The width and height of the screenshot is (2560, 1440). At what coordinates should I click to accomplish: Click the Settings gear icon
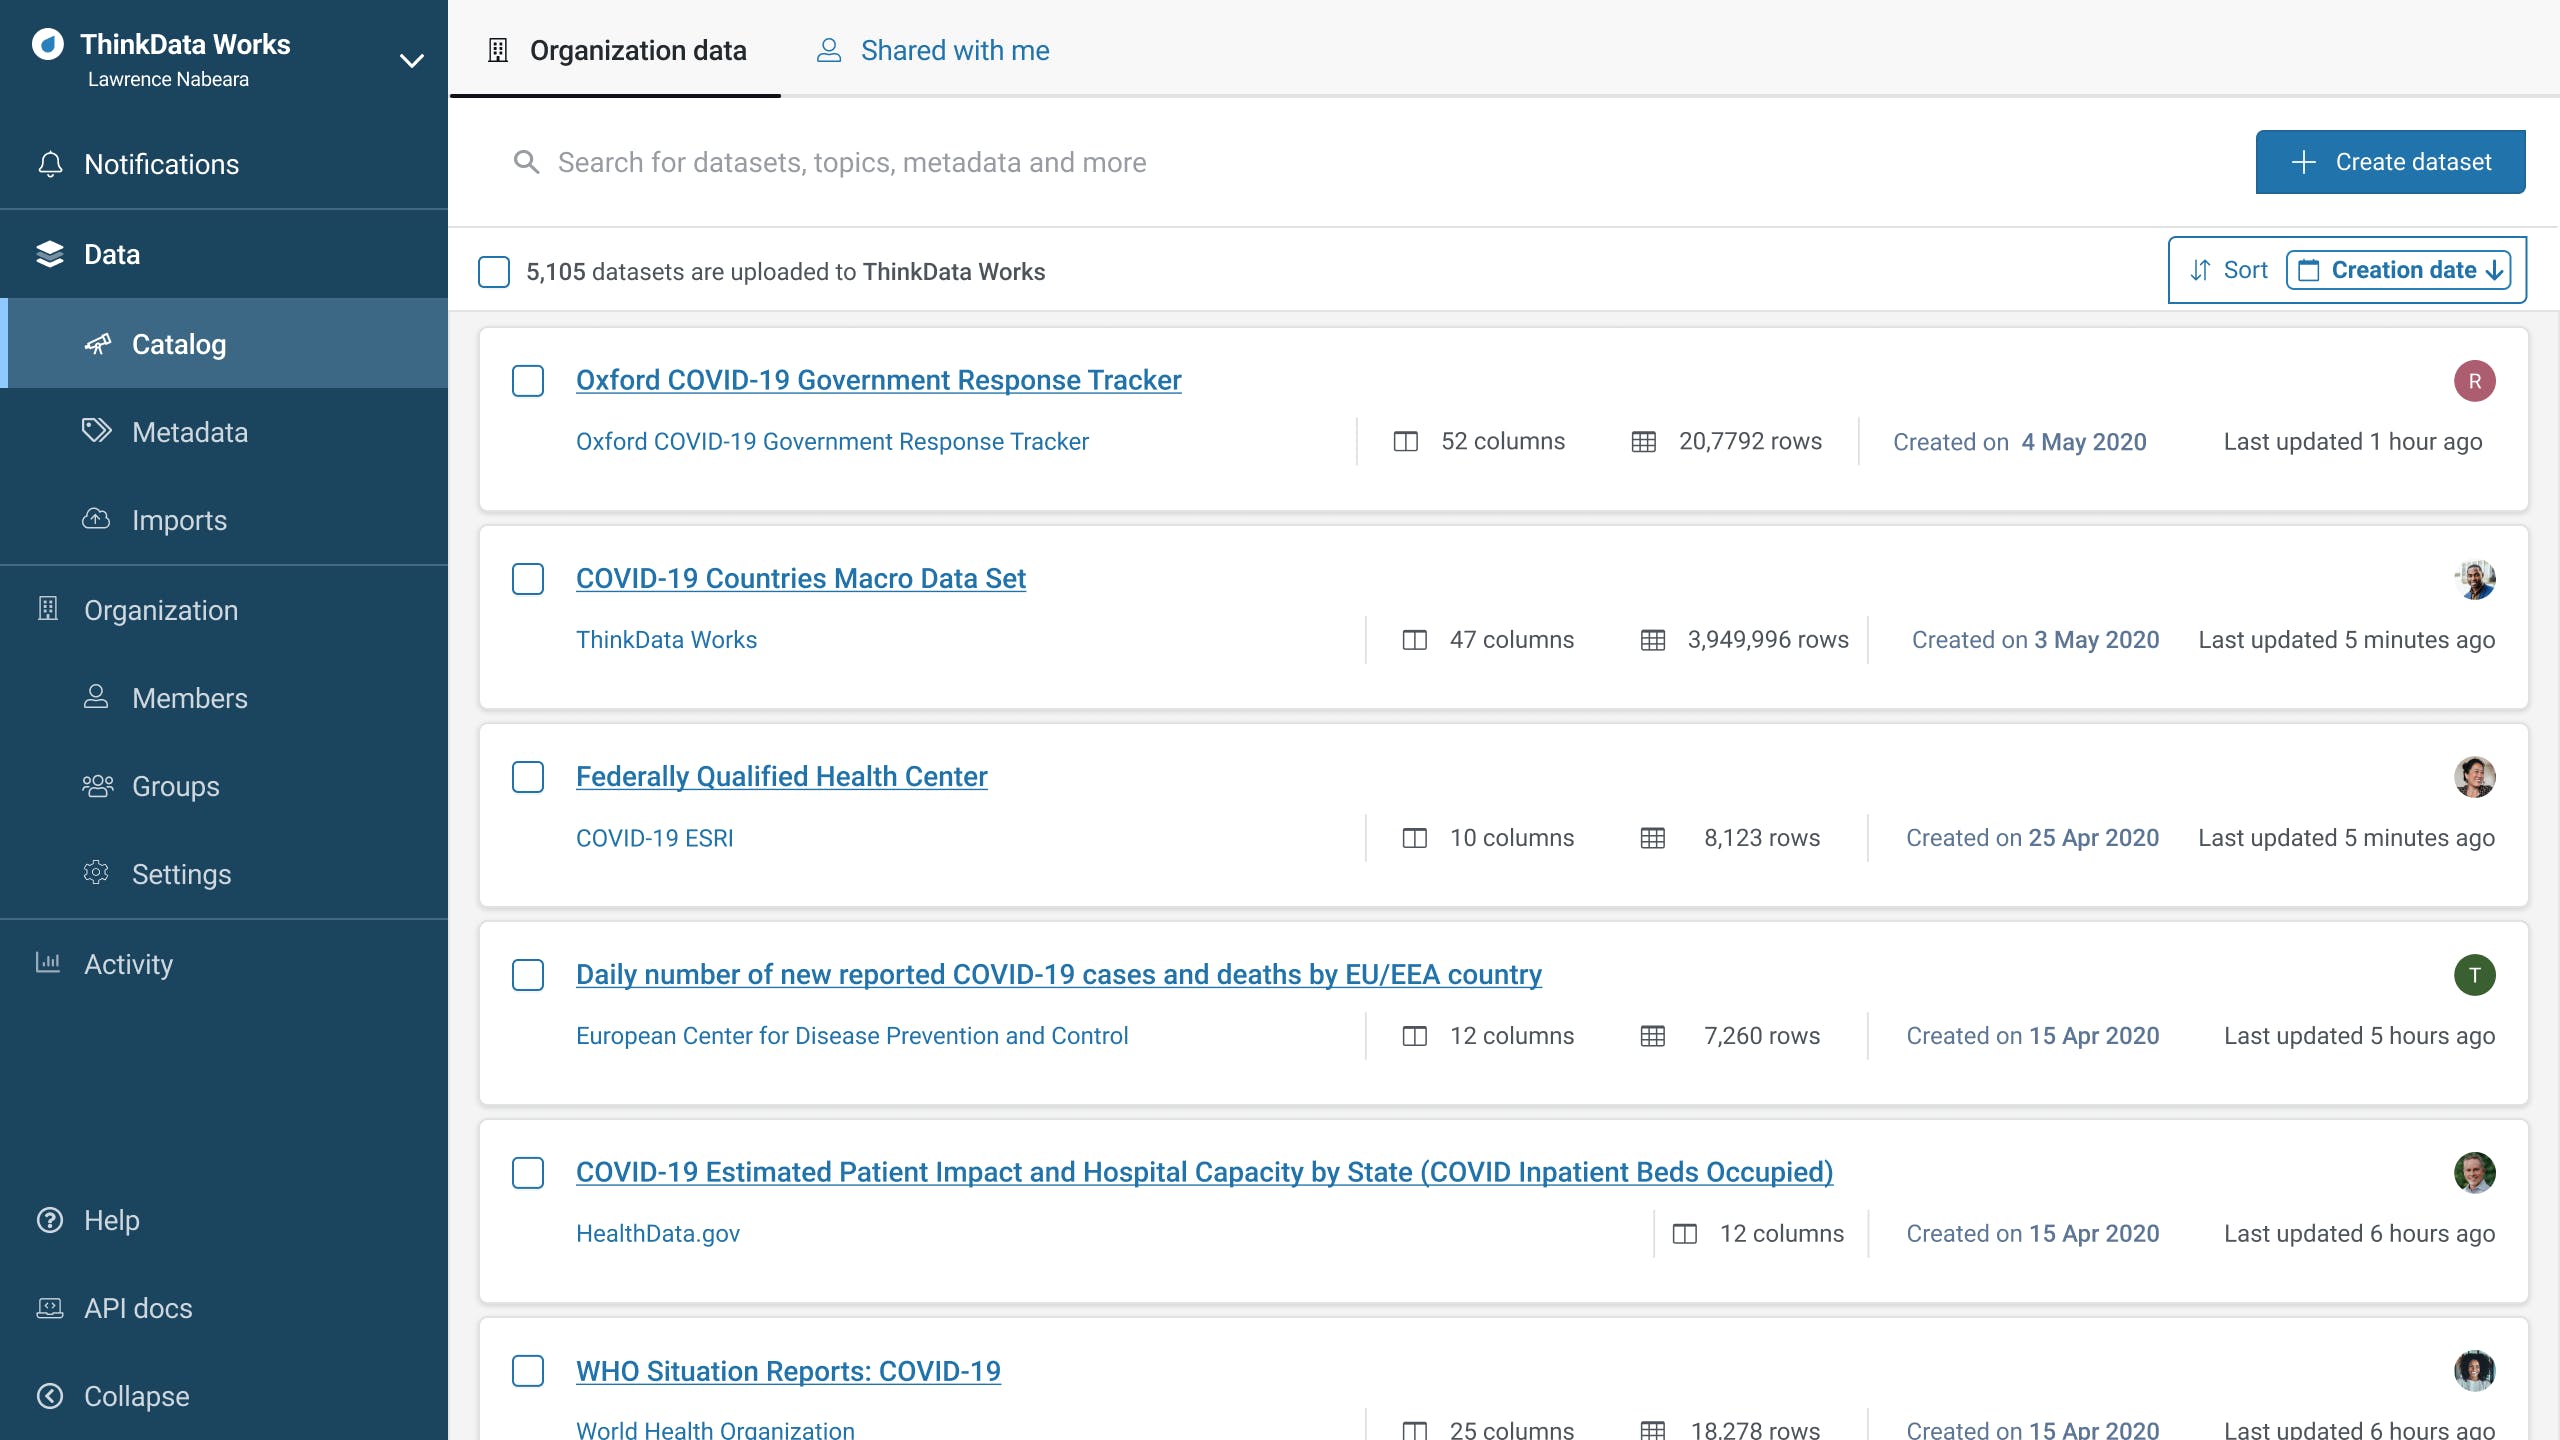click(x=96, y=873)
